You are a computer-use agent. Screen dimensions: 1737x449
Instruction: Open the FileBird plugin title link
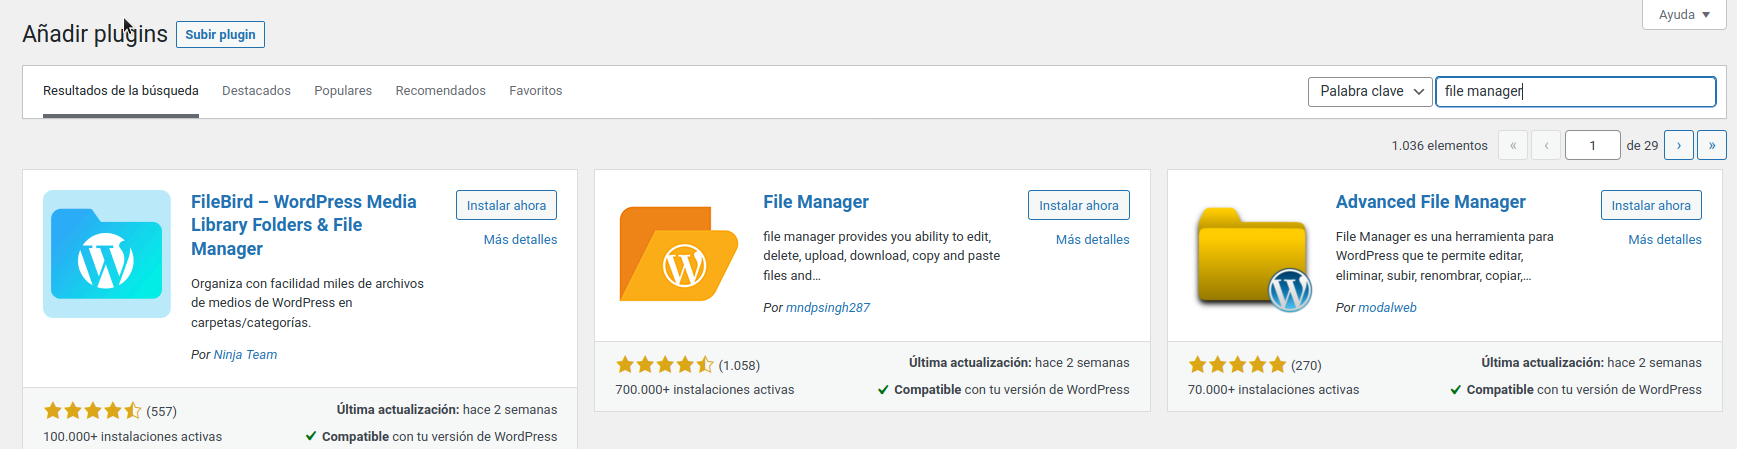(304, 225)
